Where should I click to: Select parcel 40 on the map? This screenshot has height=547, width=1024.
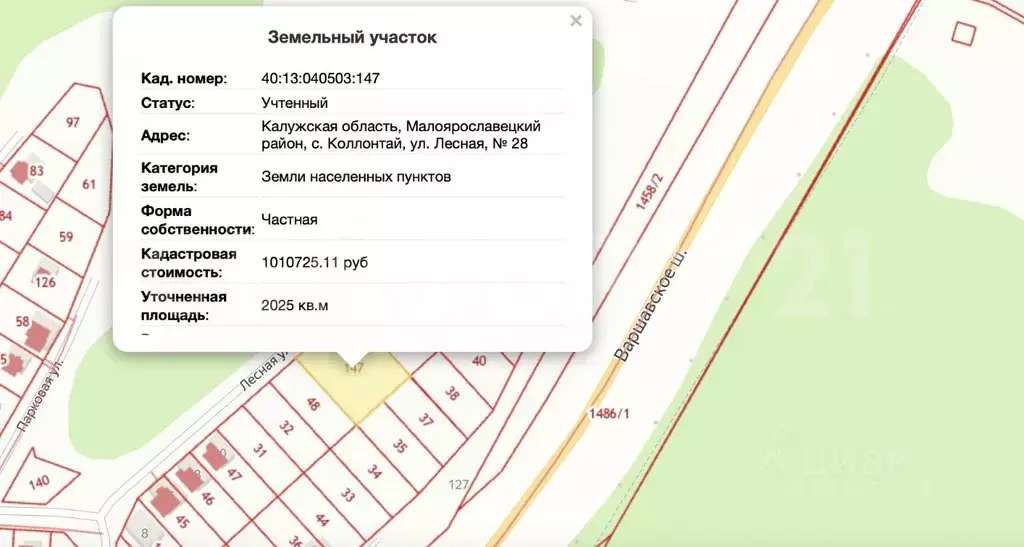pyautogui.click(x=479, y=360)
